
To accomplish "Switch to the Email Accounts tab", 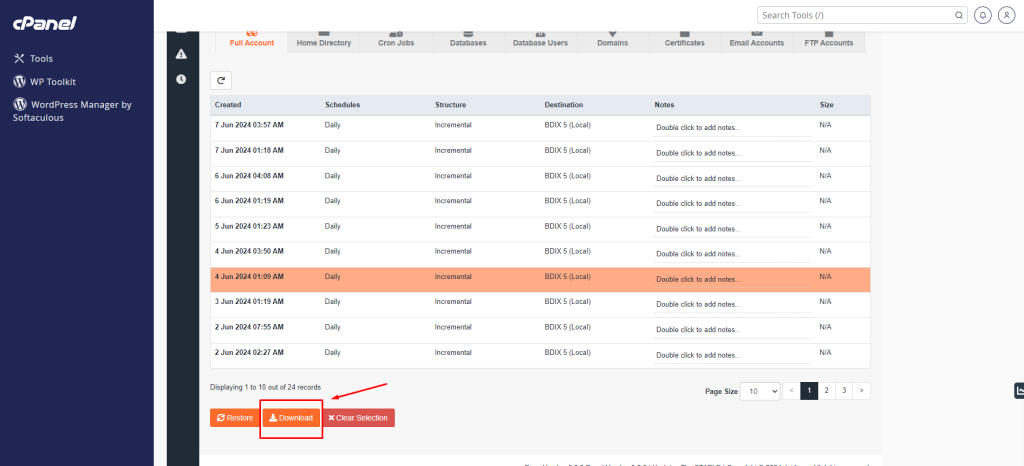I will (x=756, y=43).
